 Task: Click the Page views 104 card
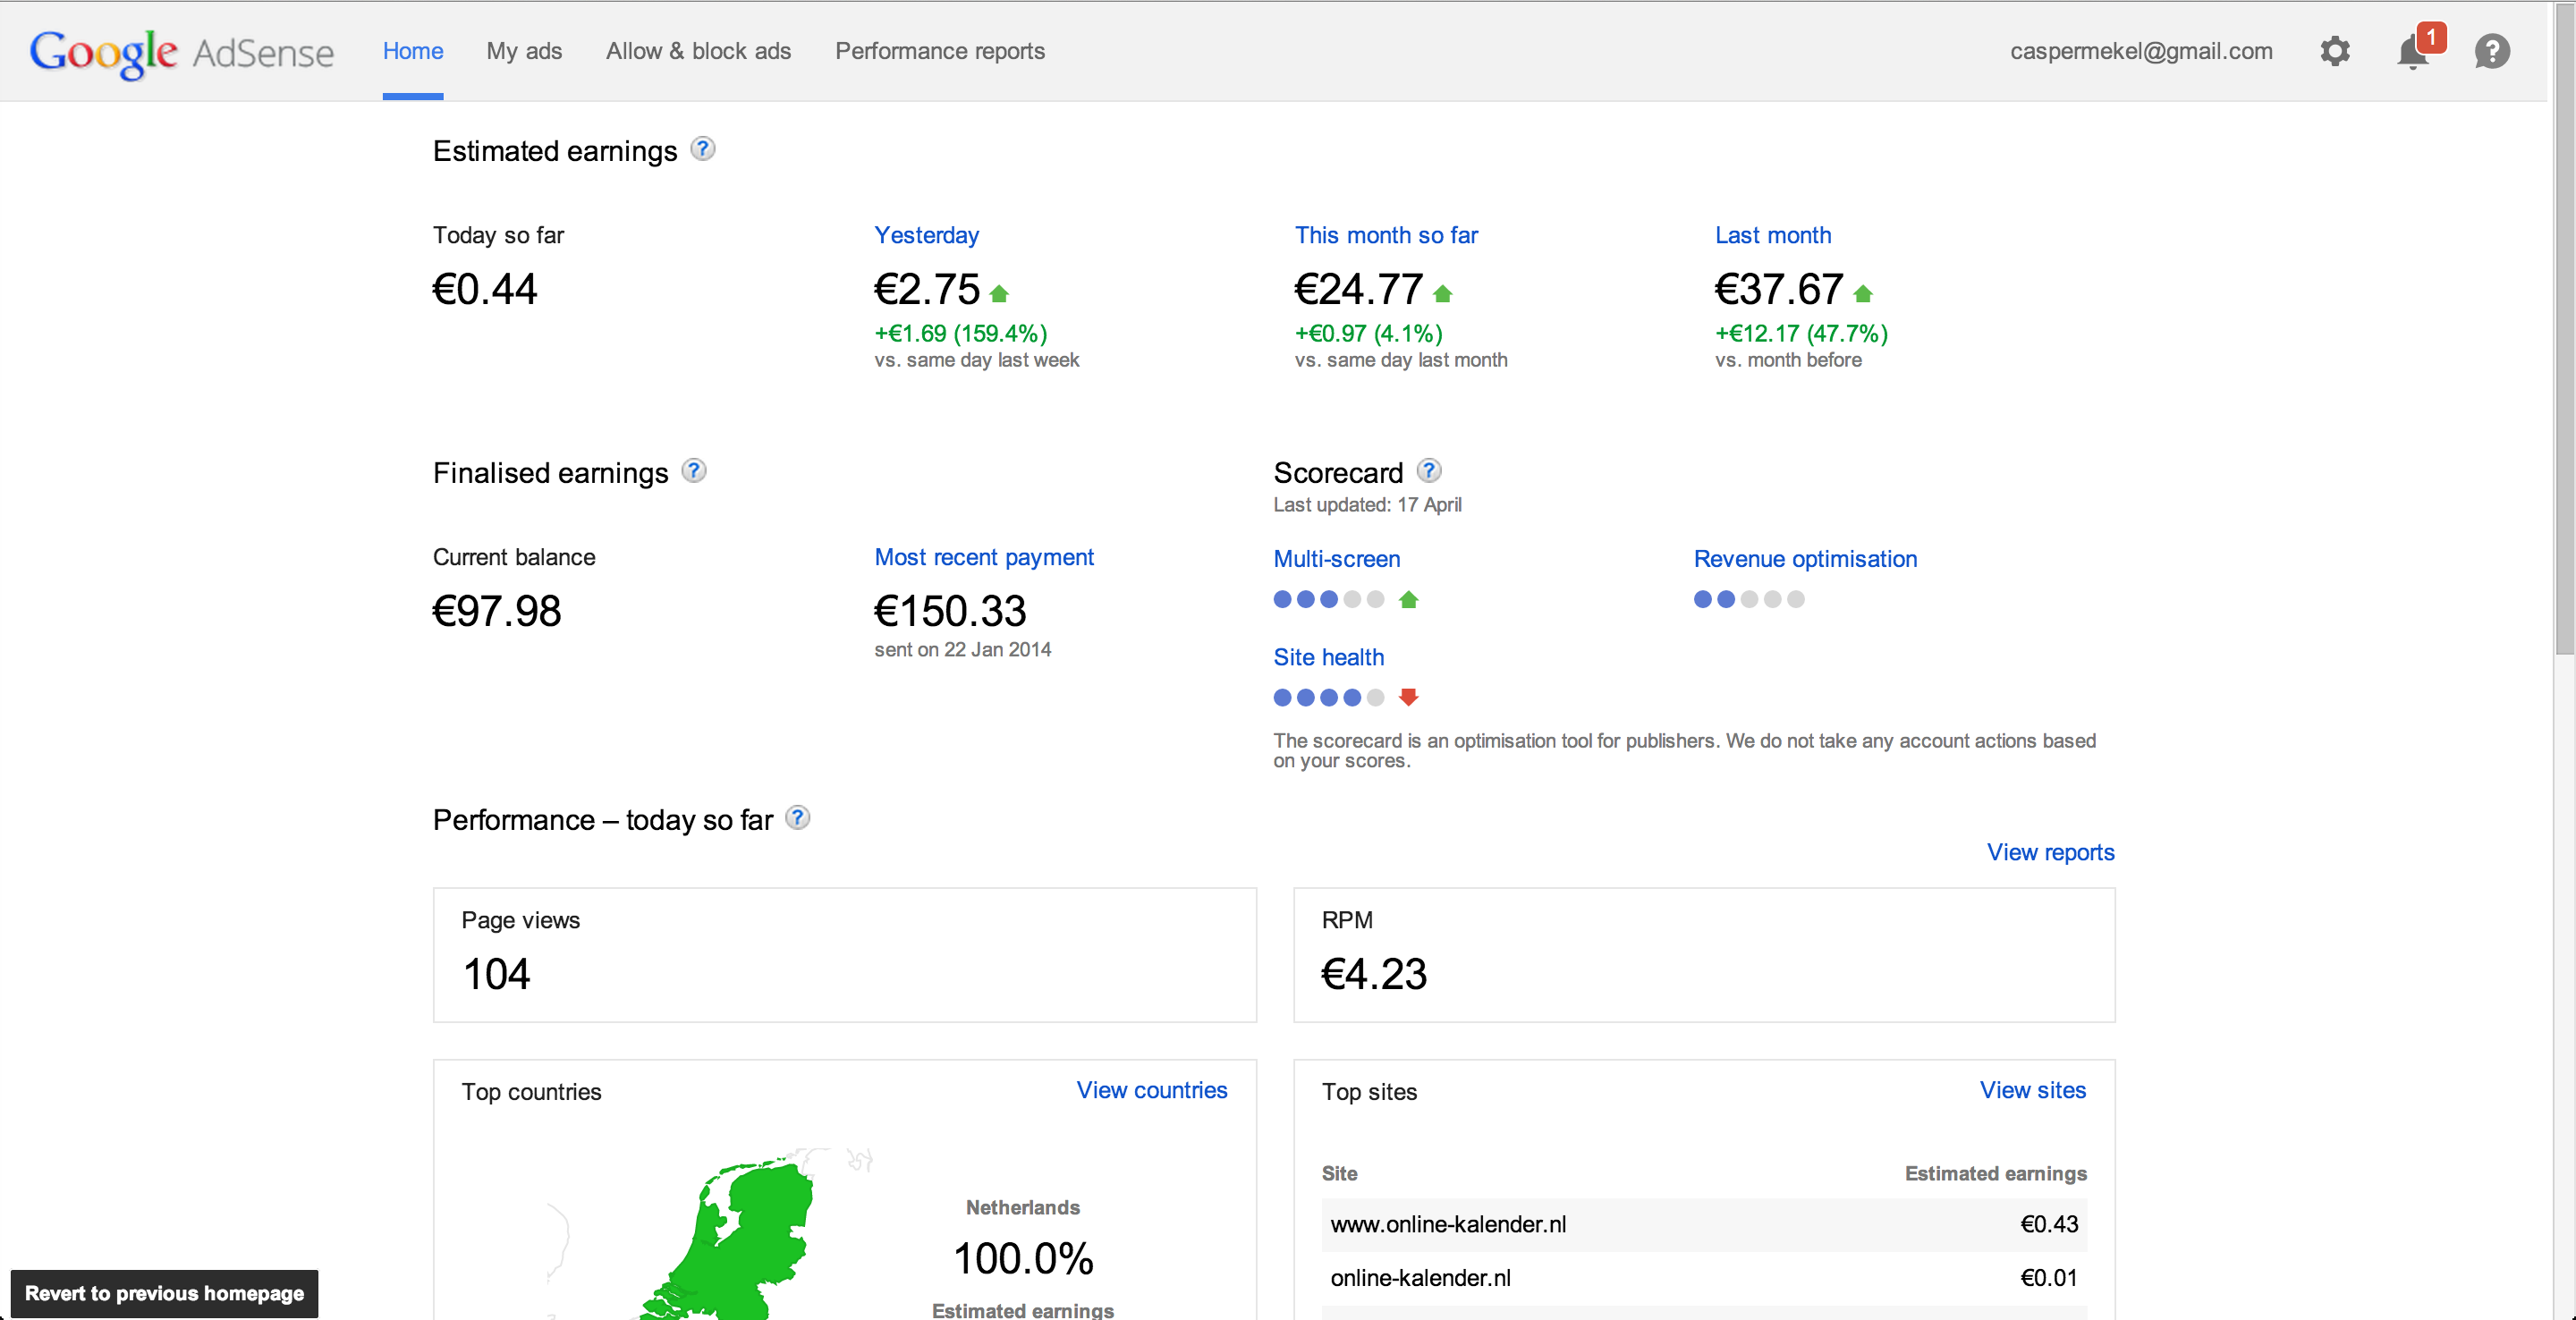(844, 955)
